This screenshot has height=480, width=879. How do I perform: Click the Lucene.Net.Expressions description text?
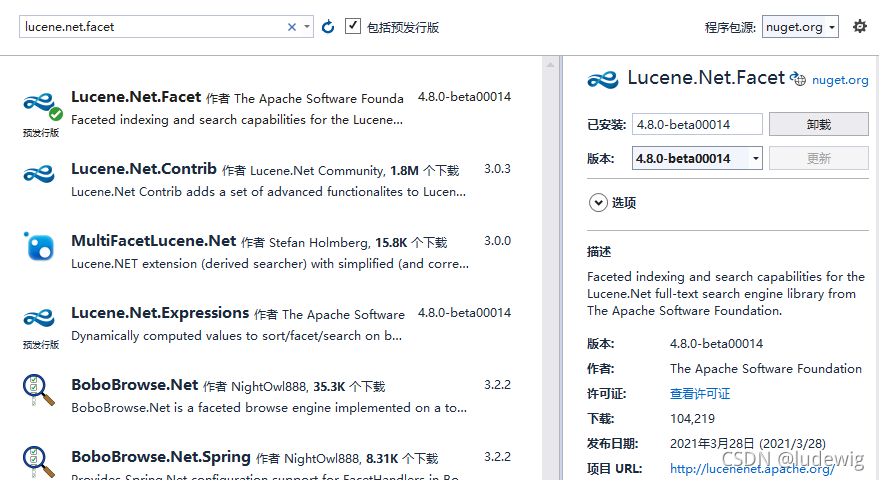click(x=237, y=336)
